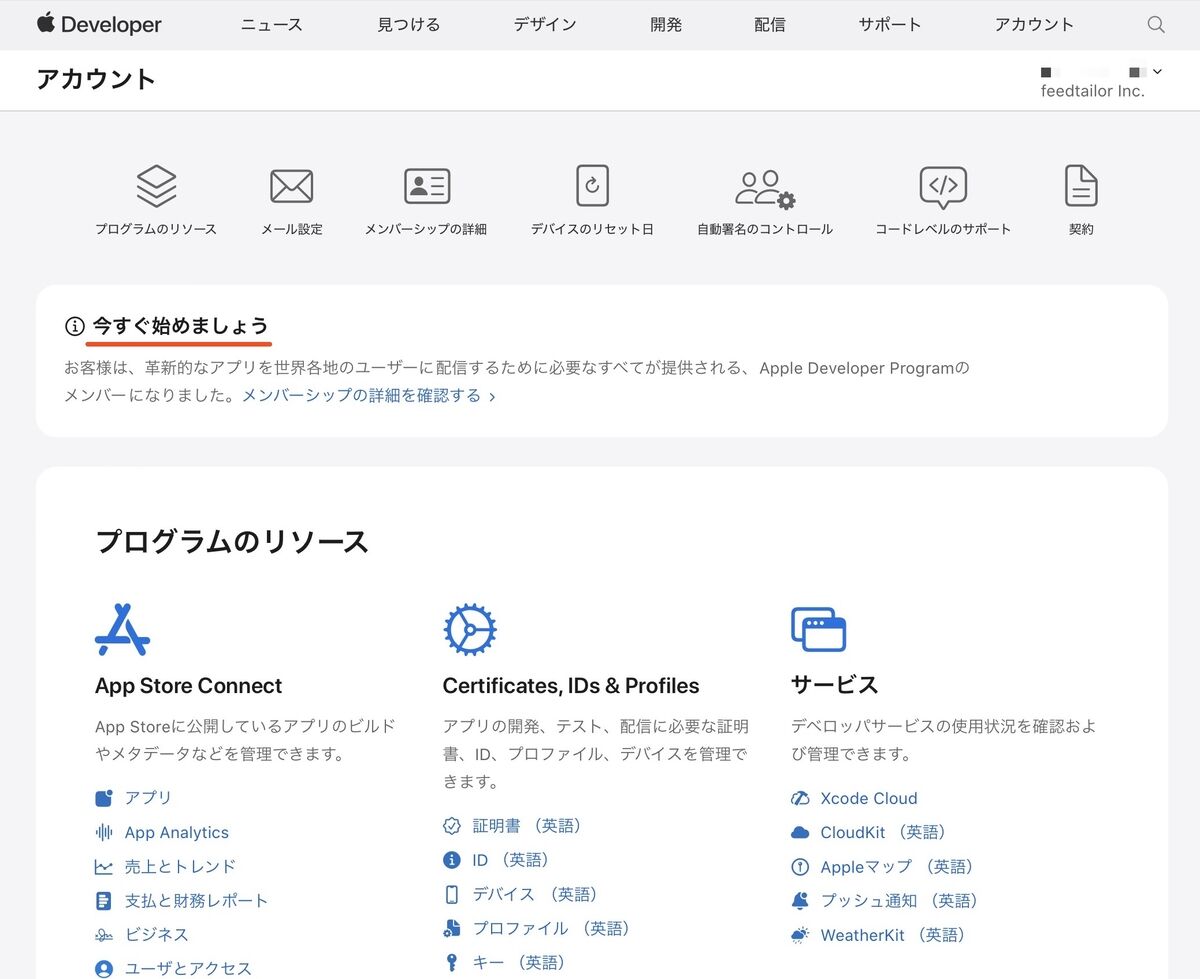The height and width of the screenshot is (979, 1200).
Task: Open the キー（英語） link
Action: [x=519, y=963]
